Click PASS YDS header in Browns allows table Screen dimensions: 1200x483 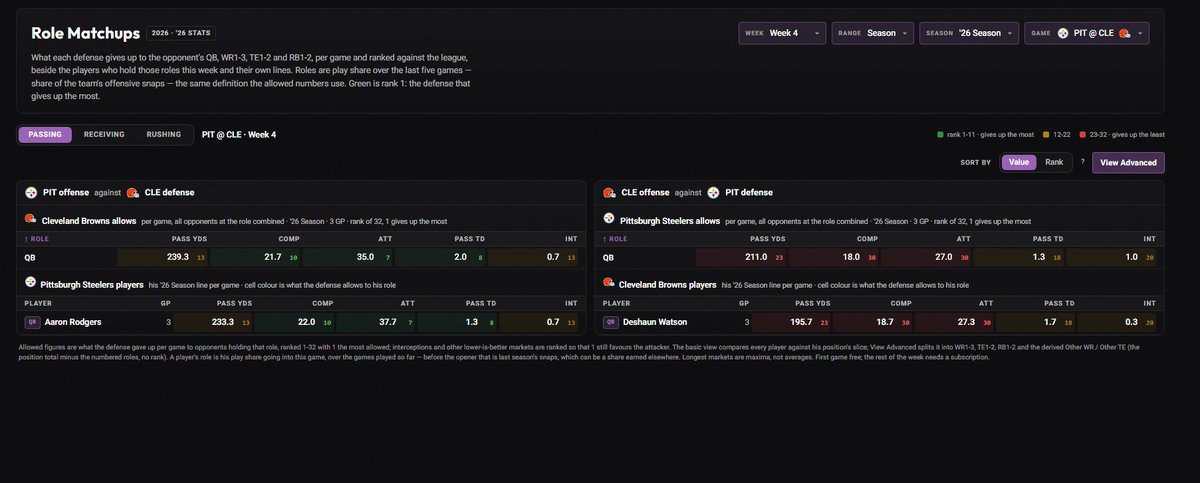pos(190,239)
